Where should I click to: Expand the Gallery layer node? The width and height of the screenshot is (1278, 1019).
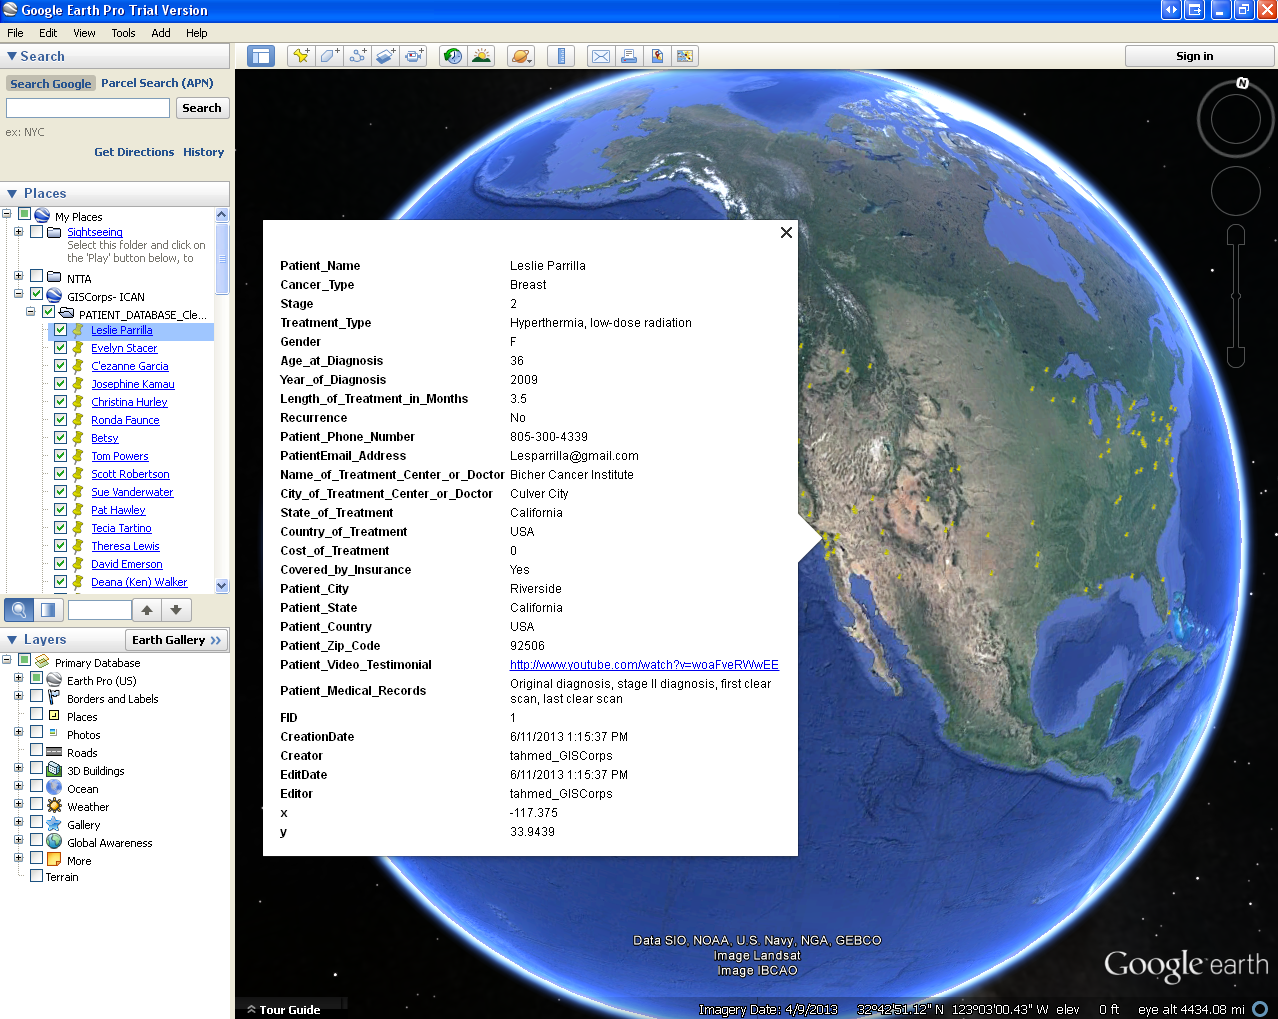18,822
